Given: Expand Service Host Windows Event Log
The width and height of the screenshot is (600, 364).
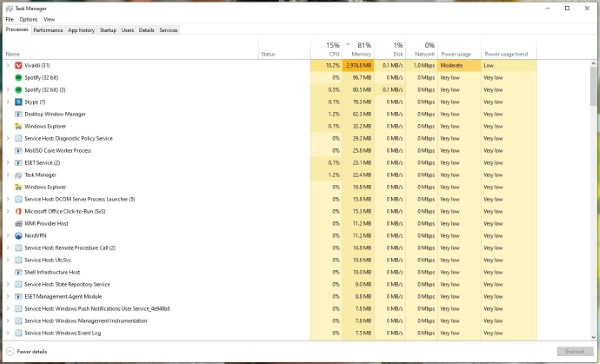Looking at the screenshot, I should point(8,333).
